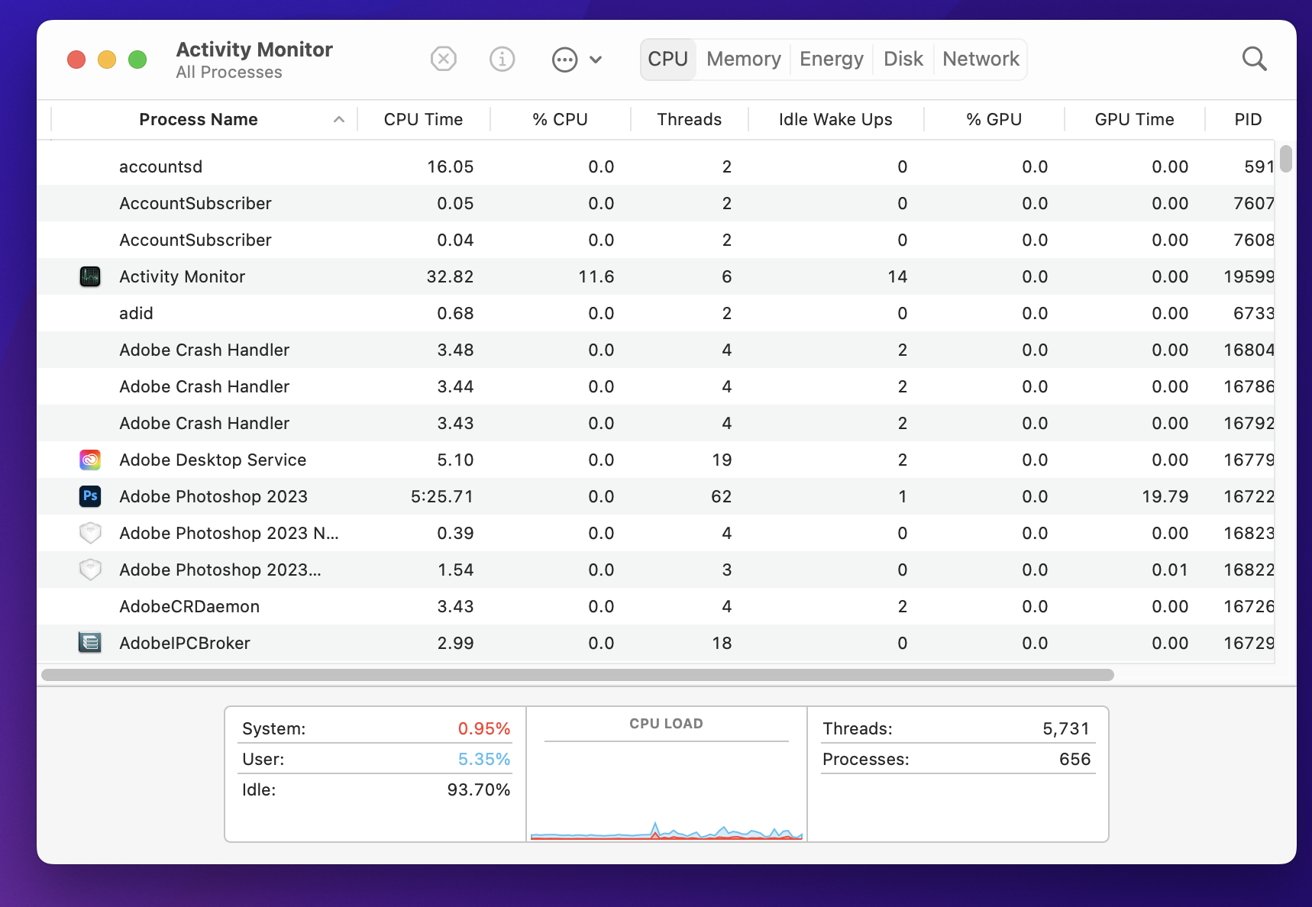Screen dimensions: 1312x907
Task: Sort by PID column header
Action: tap(1247, 119)
